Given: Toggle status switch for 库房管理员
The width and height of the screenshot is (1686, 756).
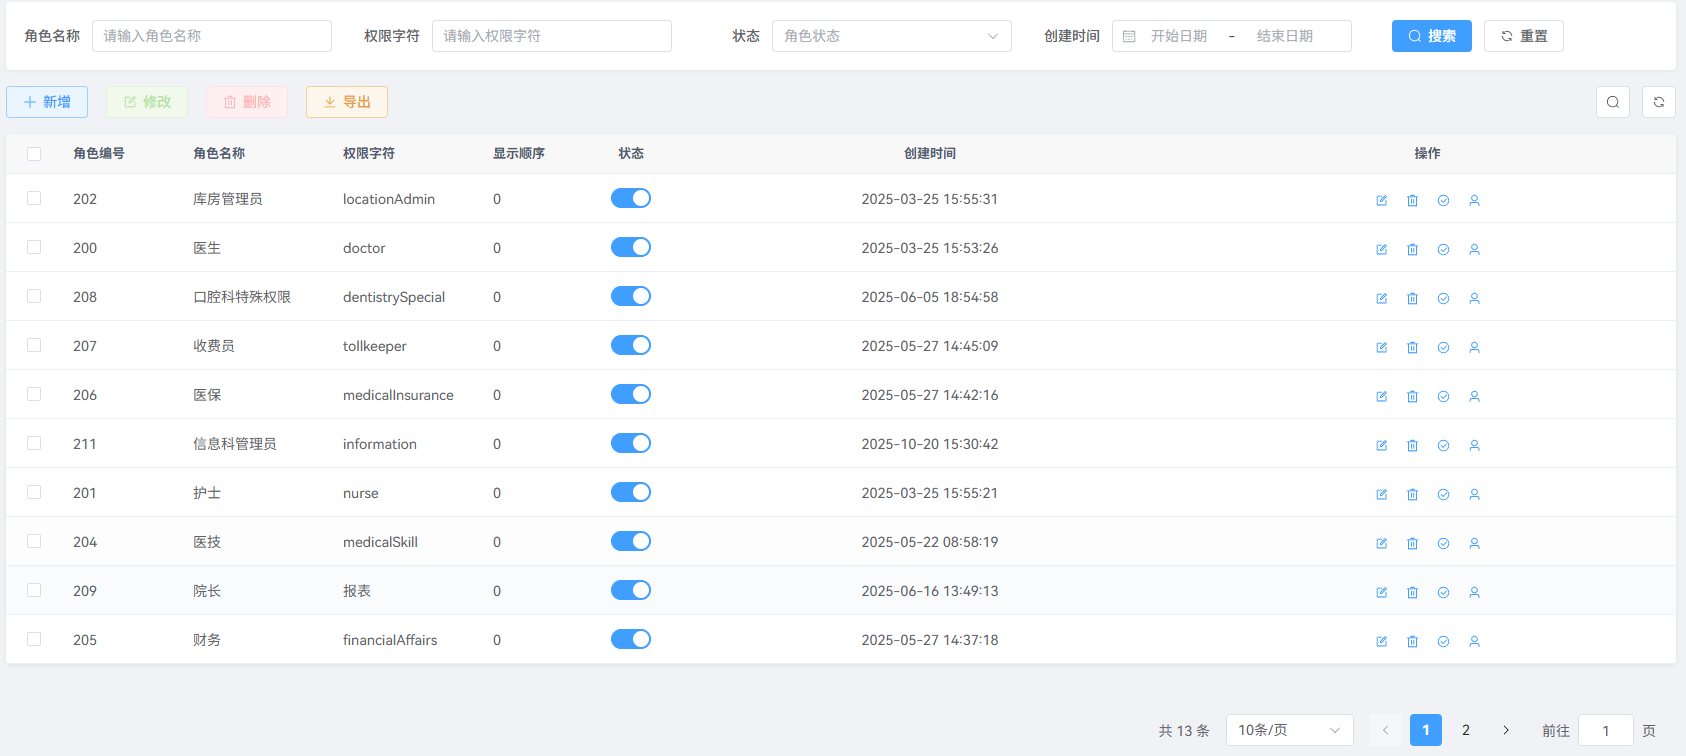Looking at the screenshot, I should tap(631, 198).
